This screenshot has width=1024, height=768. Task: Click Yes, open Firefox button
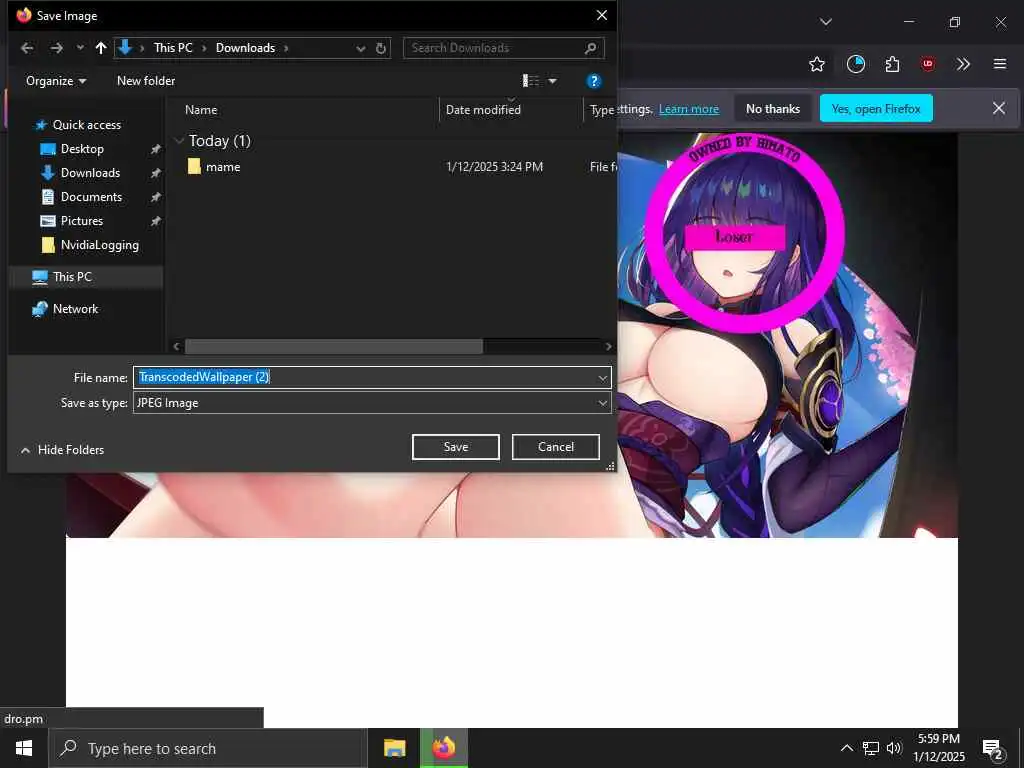[x=876, y=108]
